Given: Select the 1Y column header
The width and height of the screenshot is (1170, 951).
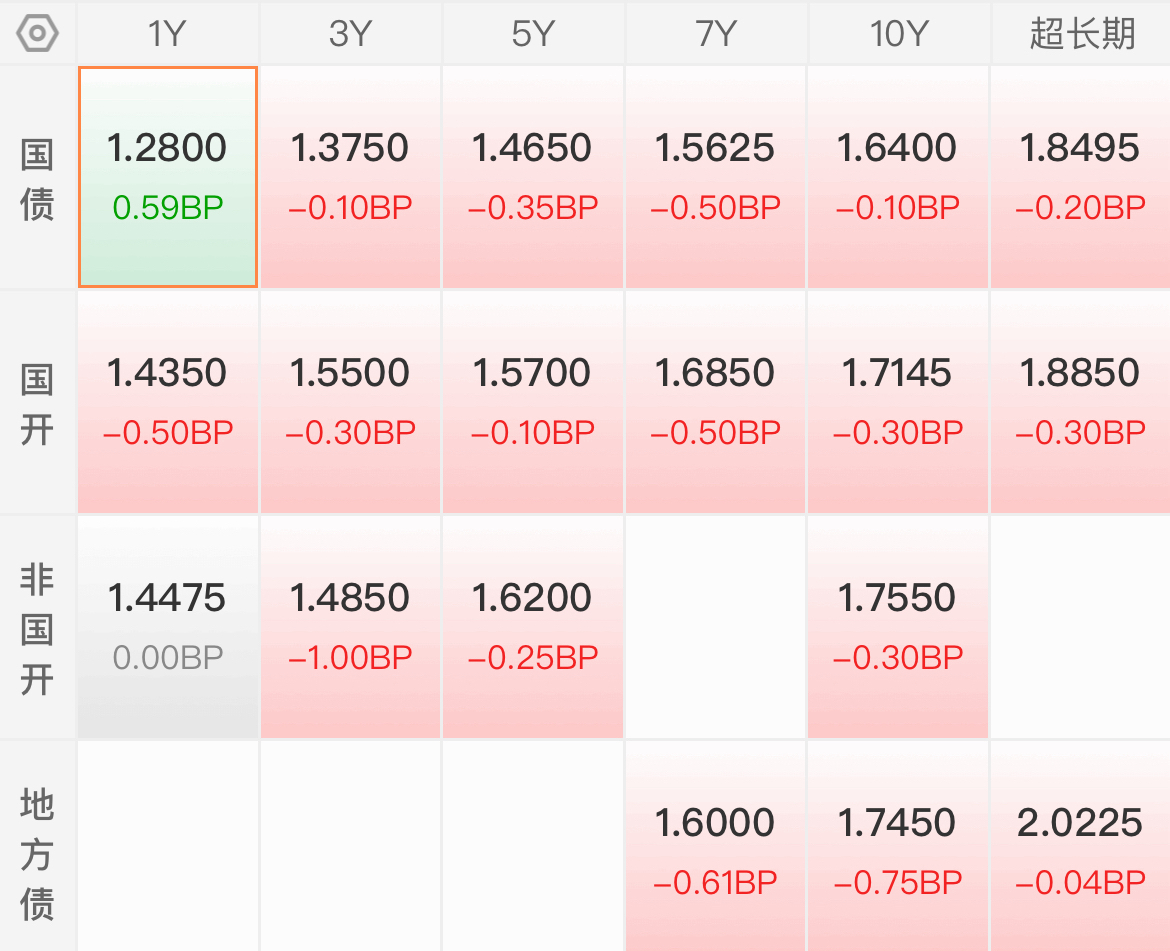Looking at the screenshot, I should [167, 34].
